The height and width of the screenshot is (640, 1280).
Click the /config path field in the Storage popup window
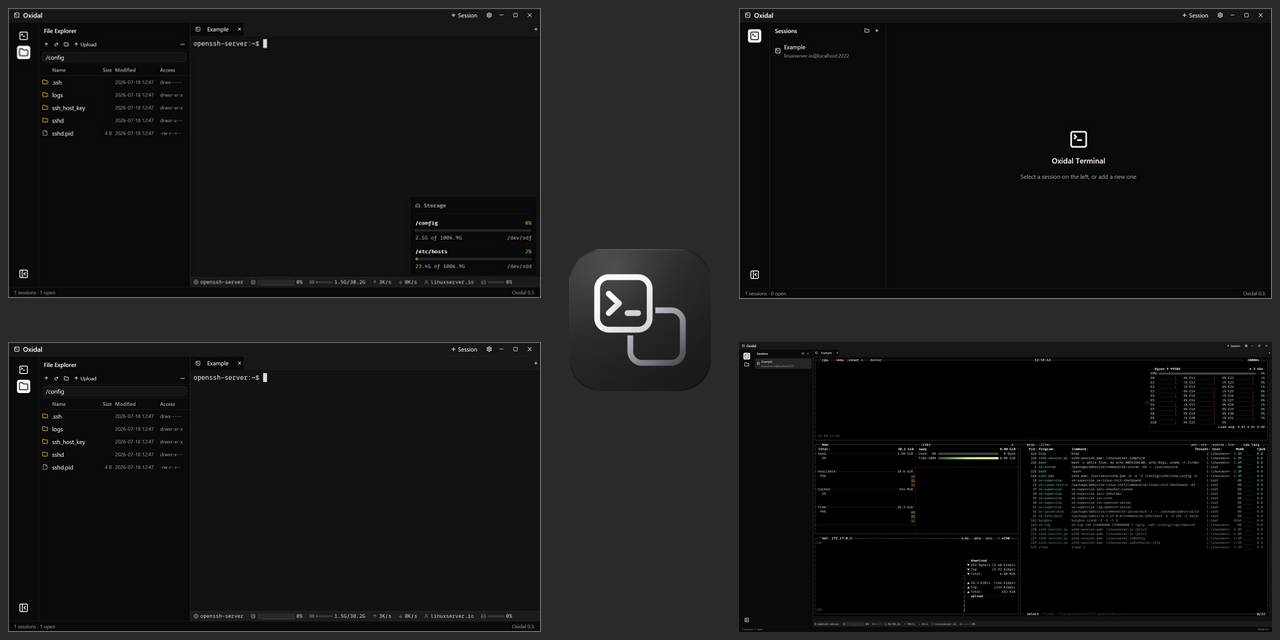pos(112,57)
